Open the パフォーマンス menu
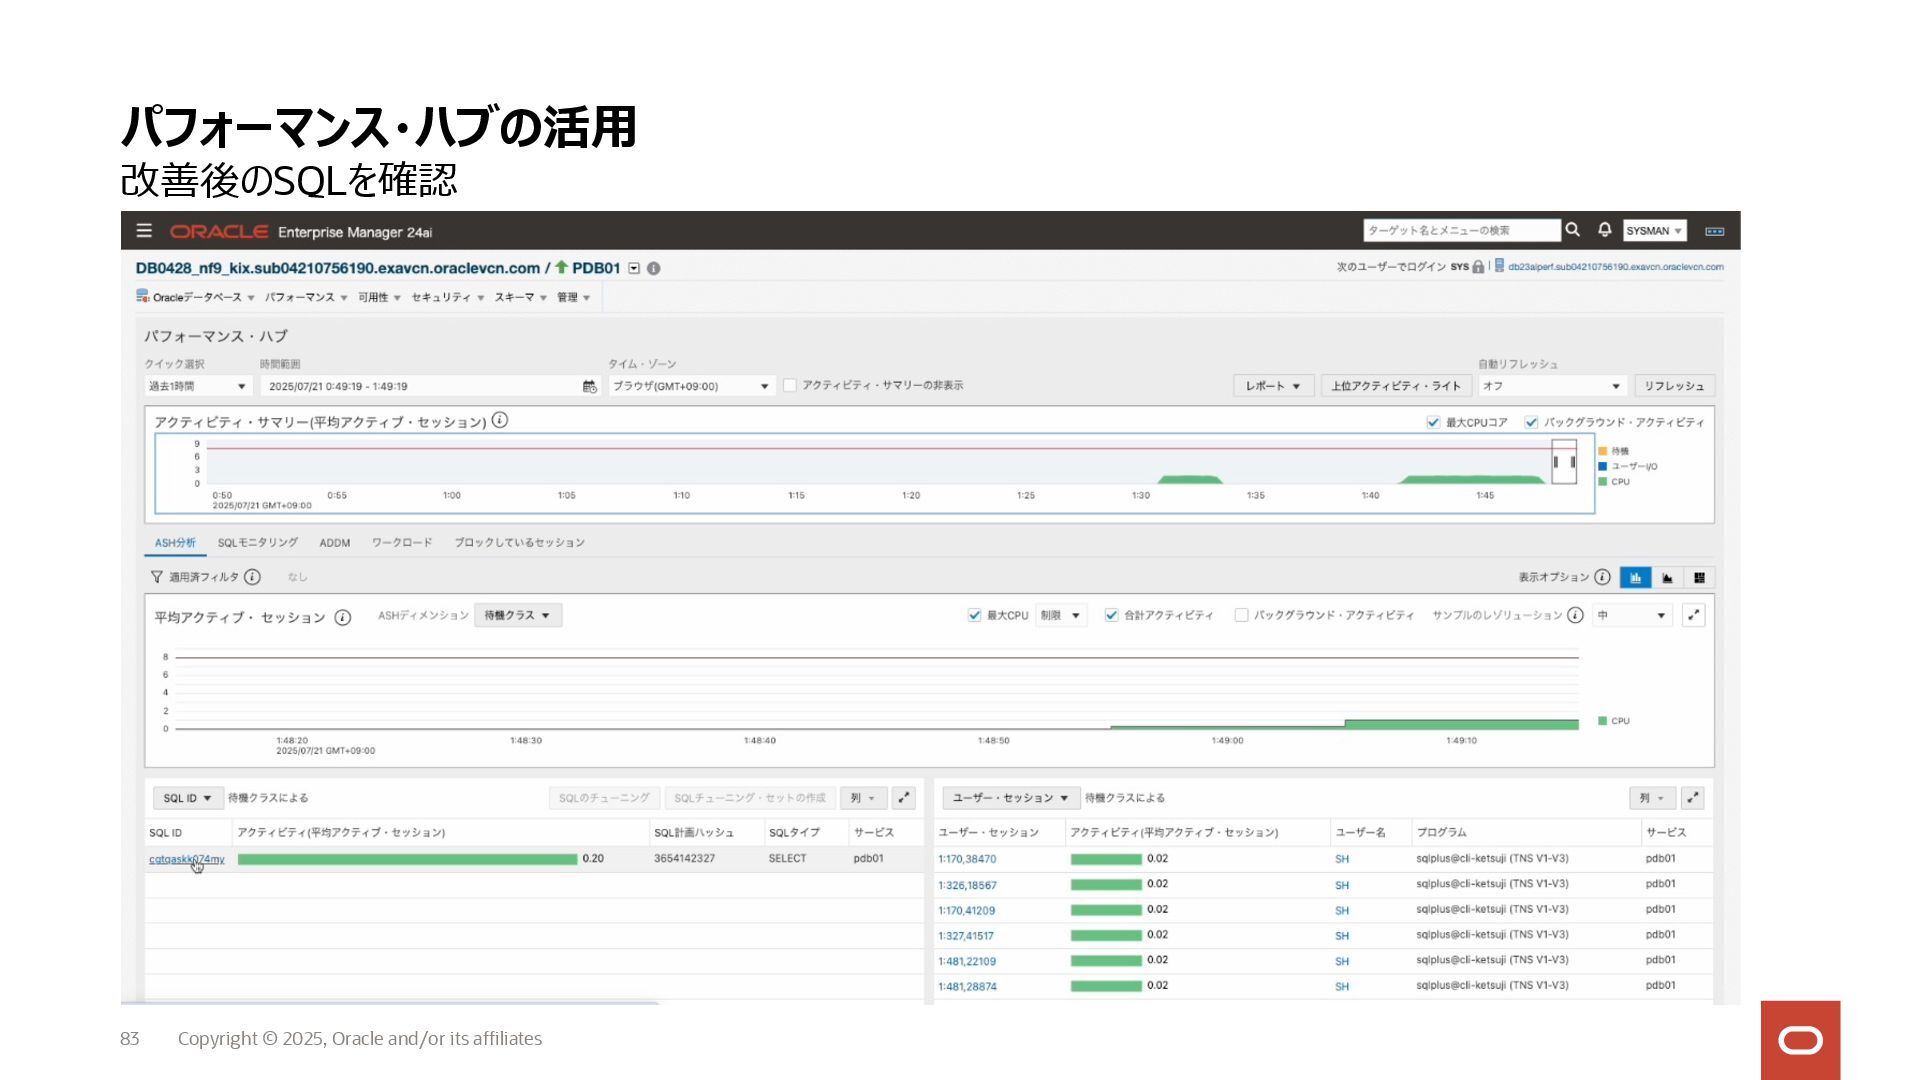This screenshot has height=1080, width=1920. click(306, 297)
